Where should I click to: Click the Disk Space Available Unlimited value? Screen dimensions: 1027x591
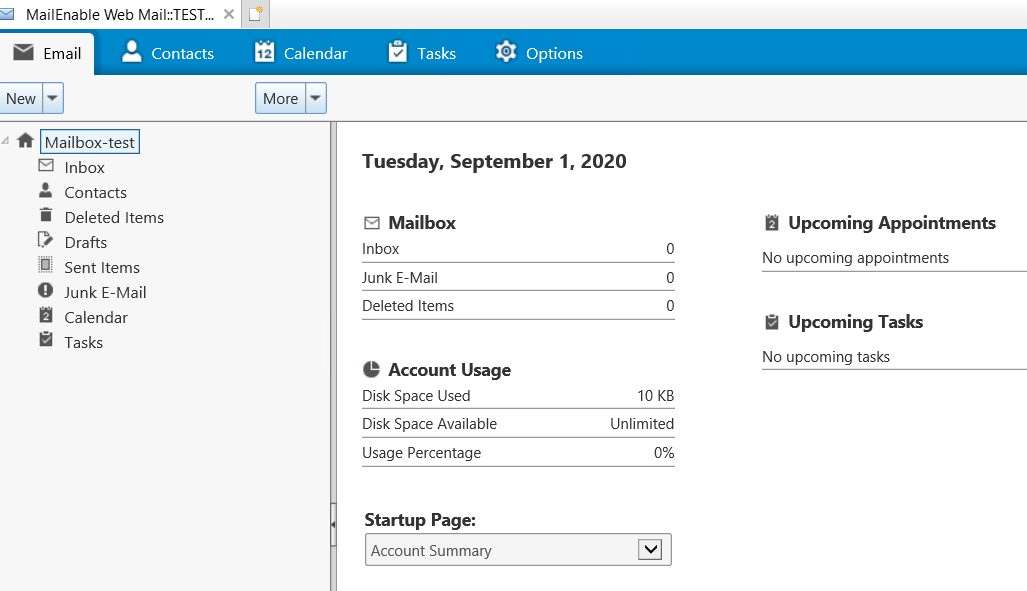point(642,424)
